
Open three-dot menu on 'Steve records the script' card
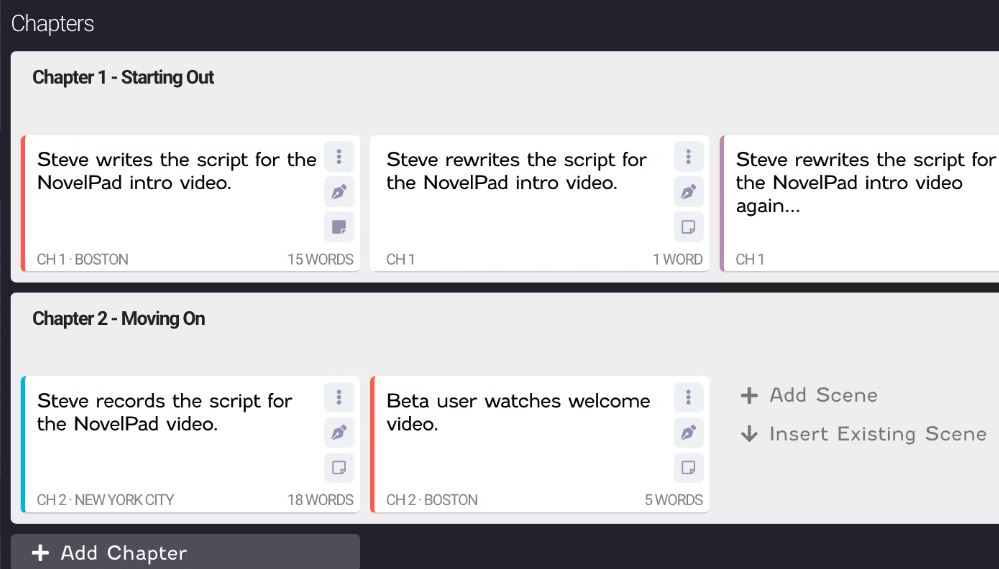[x=339, y=398]
